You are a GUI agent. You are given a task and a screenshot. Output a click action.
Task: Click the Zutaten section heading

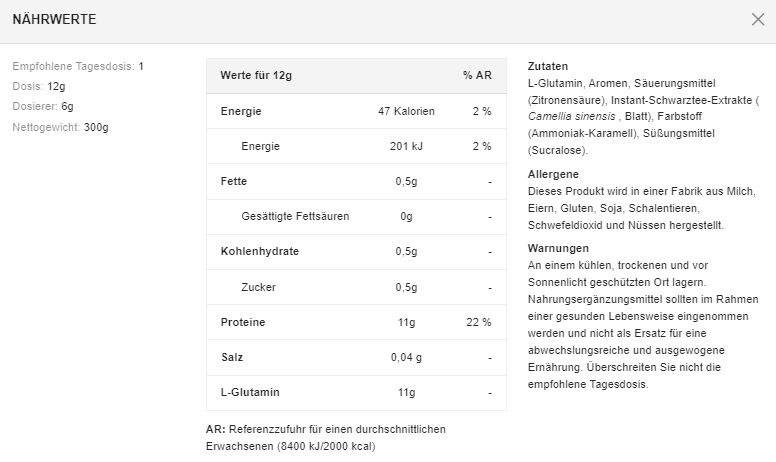pyautogui.click(x=547, y=66)
